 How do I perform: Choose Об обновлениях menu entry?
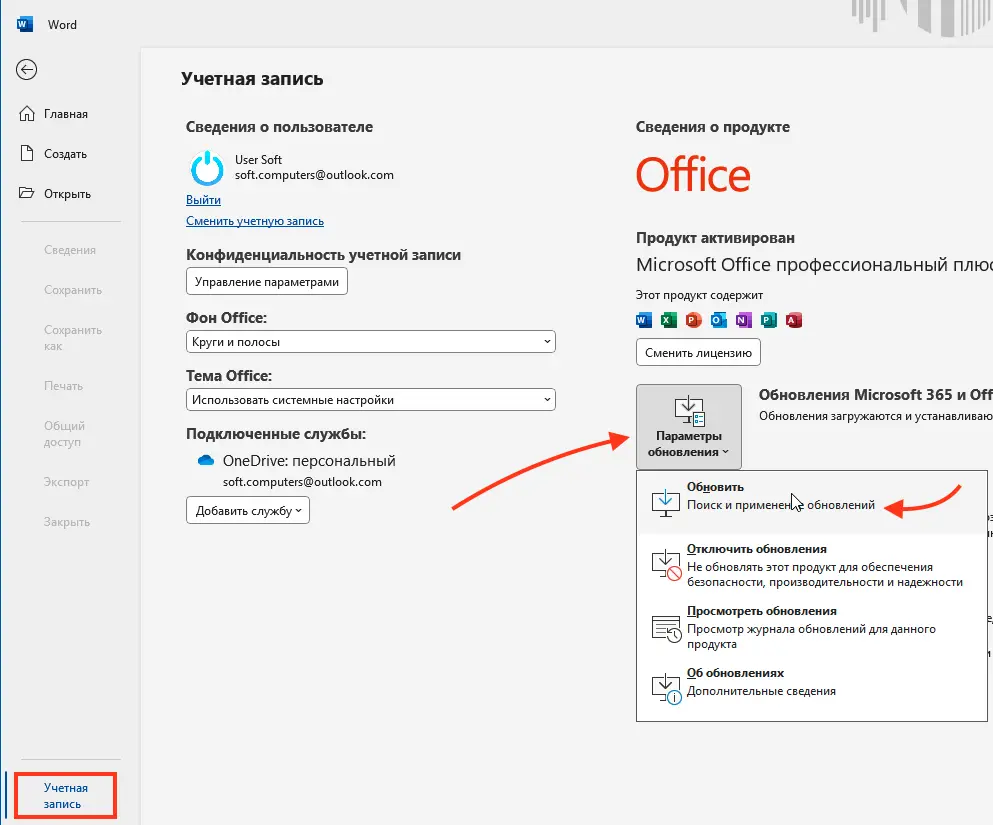(812, 688)
